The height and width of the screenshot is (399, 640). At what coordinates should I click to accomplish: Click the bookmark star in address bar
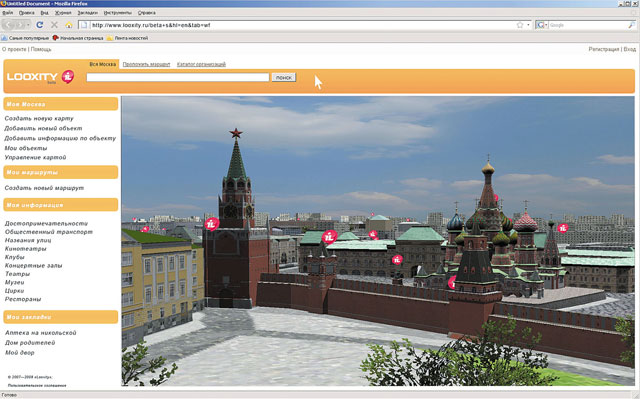tap(520, 25)
